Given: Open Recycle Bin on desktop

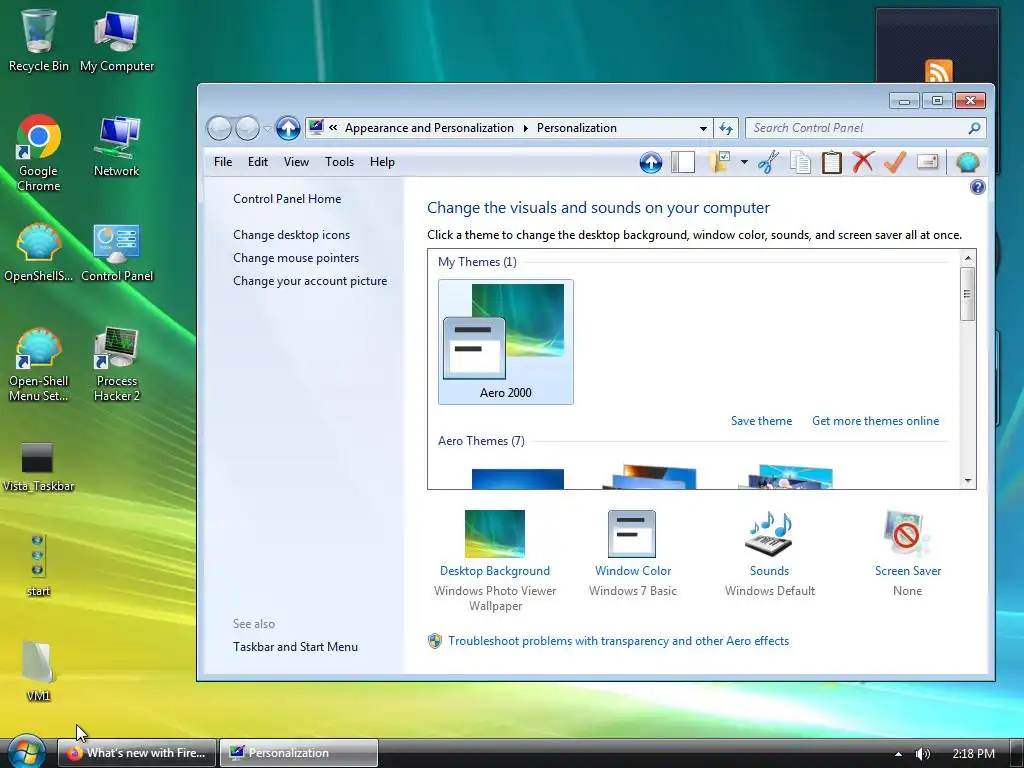Looking at the screenshot, I should coord(39,40).
